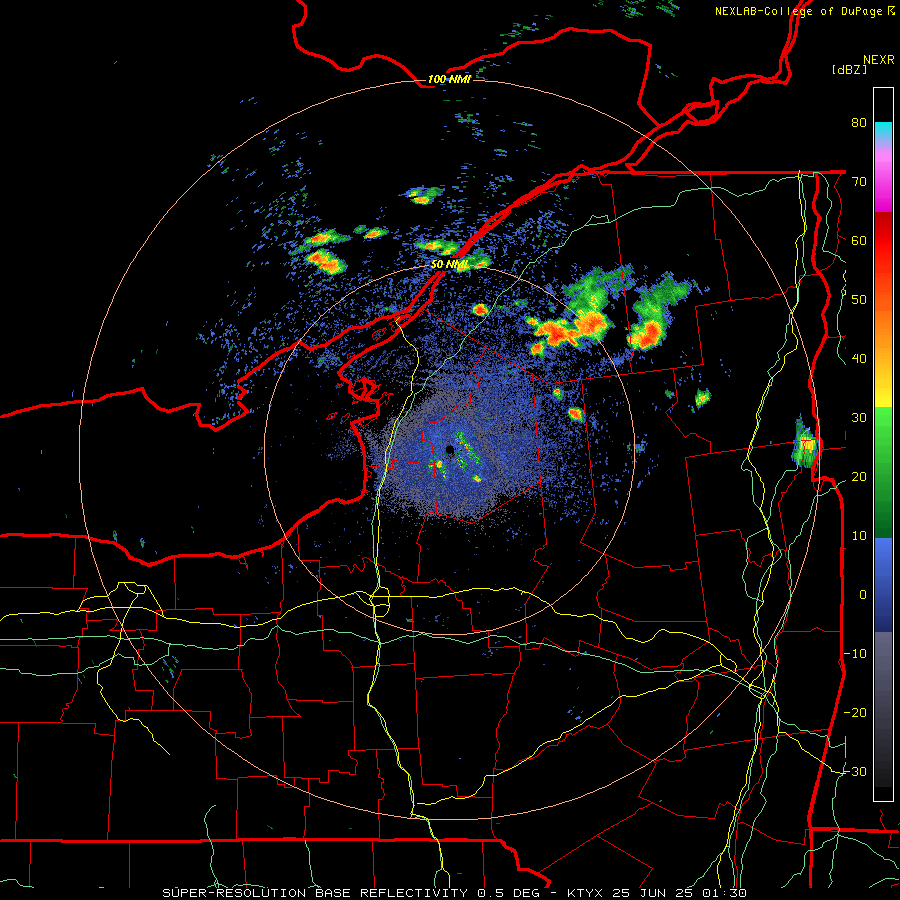
Task: Click the 100 NMI range ring label
Action: click(x=449, y=79)
